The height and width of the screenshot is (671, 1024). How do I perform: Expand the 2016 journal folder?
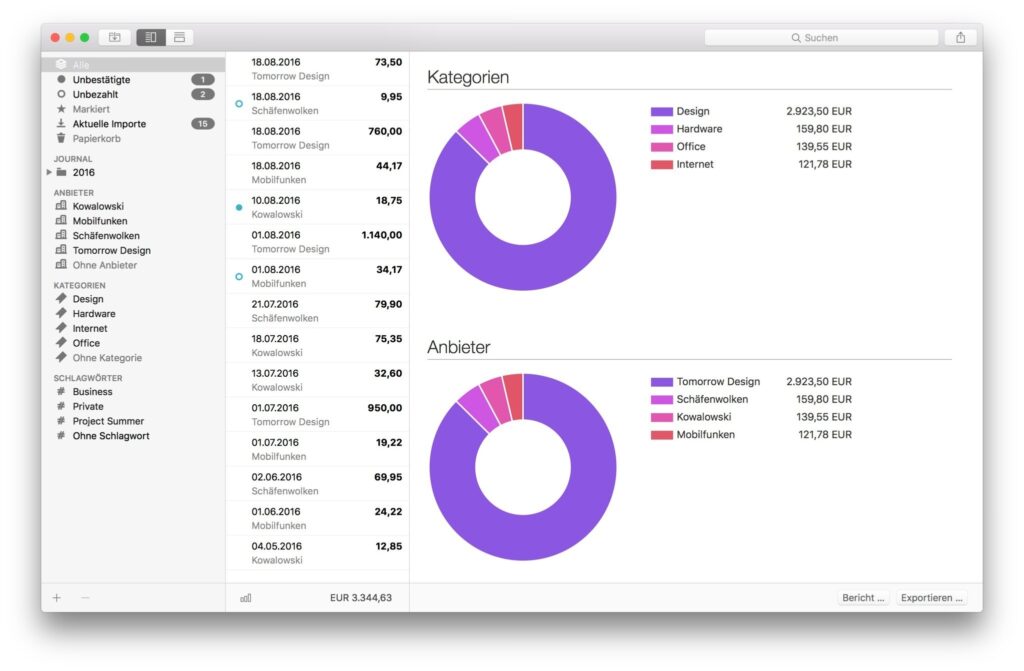[x=48, y=172]
